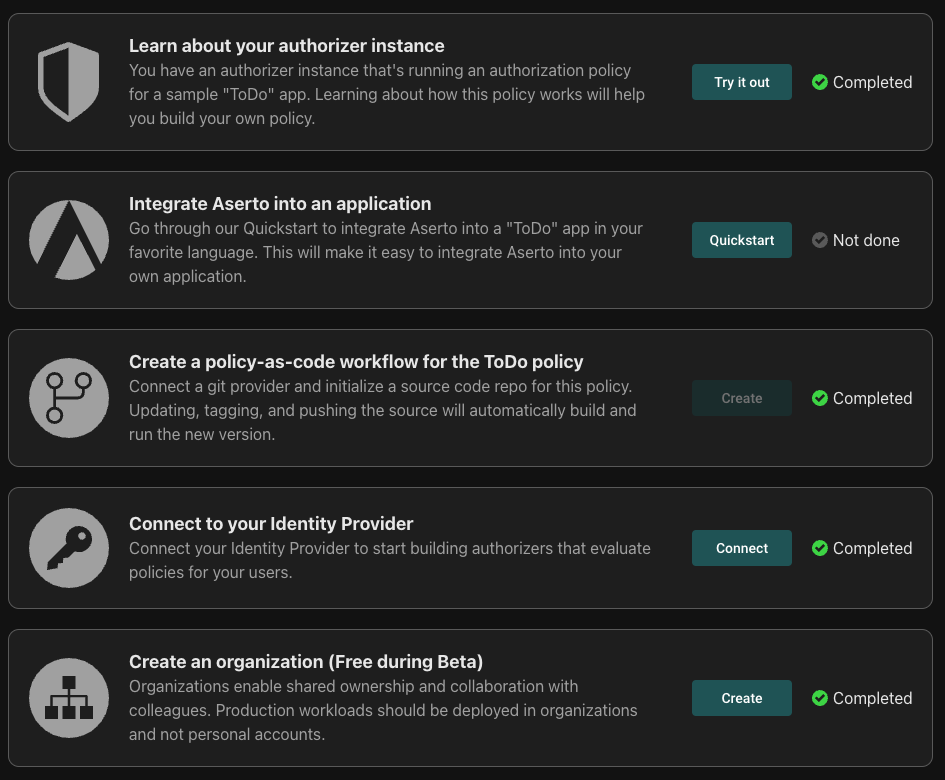Screen dimensions: 945x780
Task: Click green checkmark in policy-as-code workflow row
Action: point(820,398)
